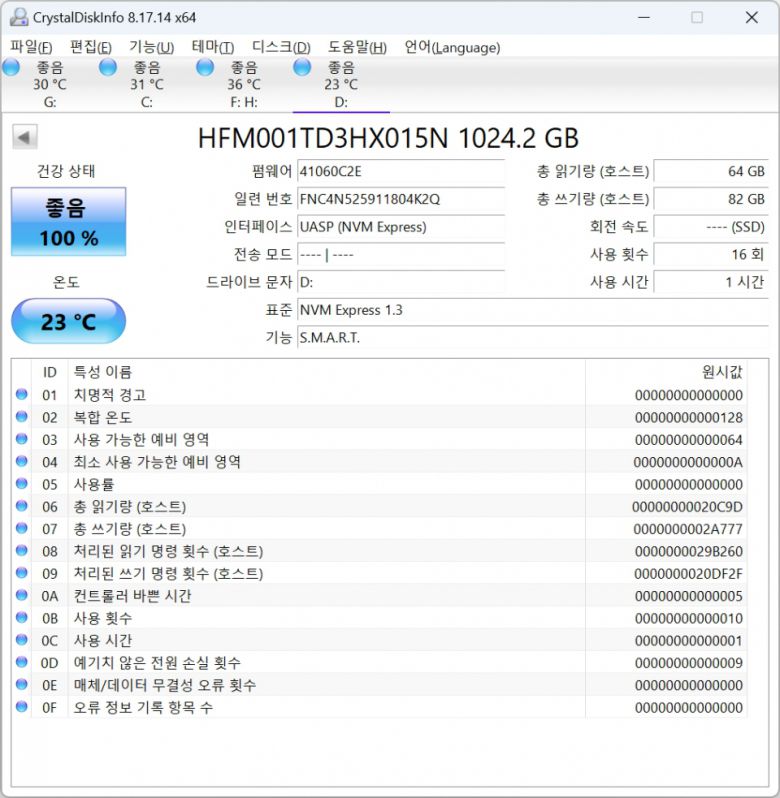Click power on hours value 1 시간
The width and height of the screenshot is (780, 798).
coord(711,282)
